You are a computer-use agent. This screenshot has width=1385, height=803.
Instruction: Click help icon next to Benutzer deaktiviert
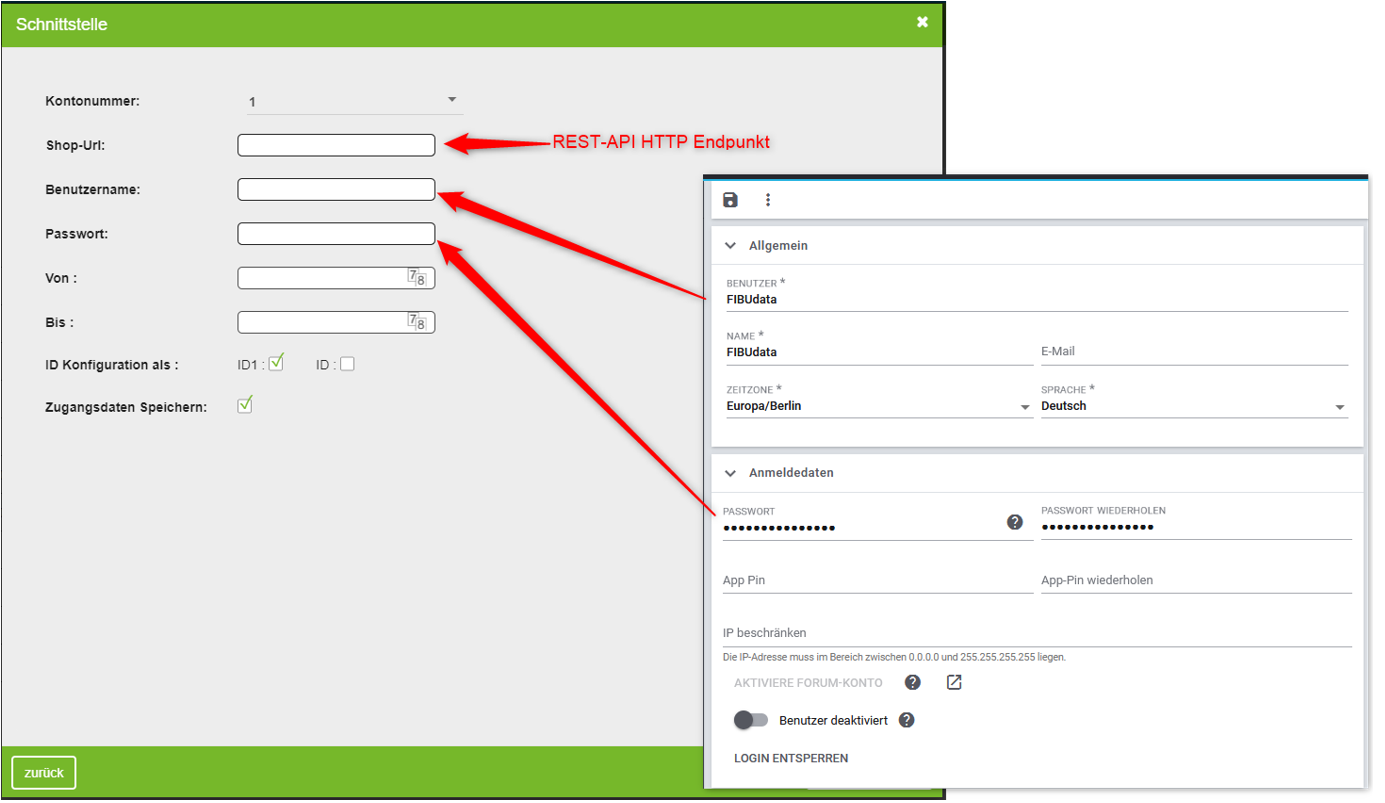pyautogui.click(x=907, y=720)
